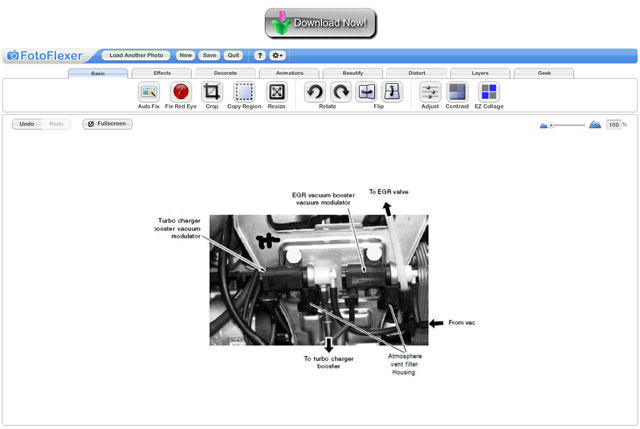Rotate the photo counter-clockwise
Screen dimensions: 640x429
coord(315,92)
